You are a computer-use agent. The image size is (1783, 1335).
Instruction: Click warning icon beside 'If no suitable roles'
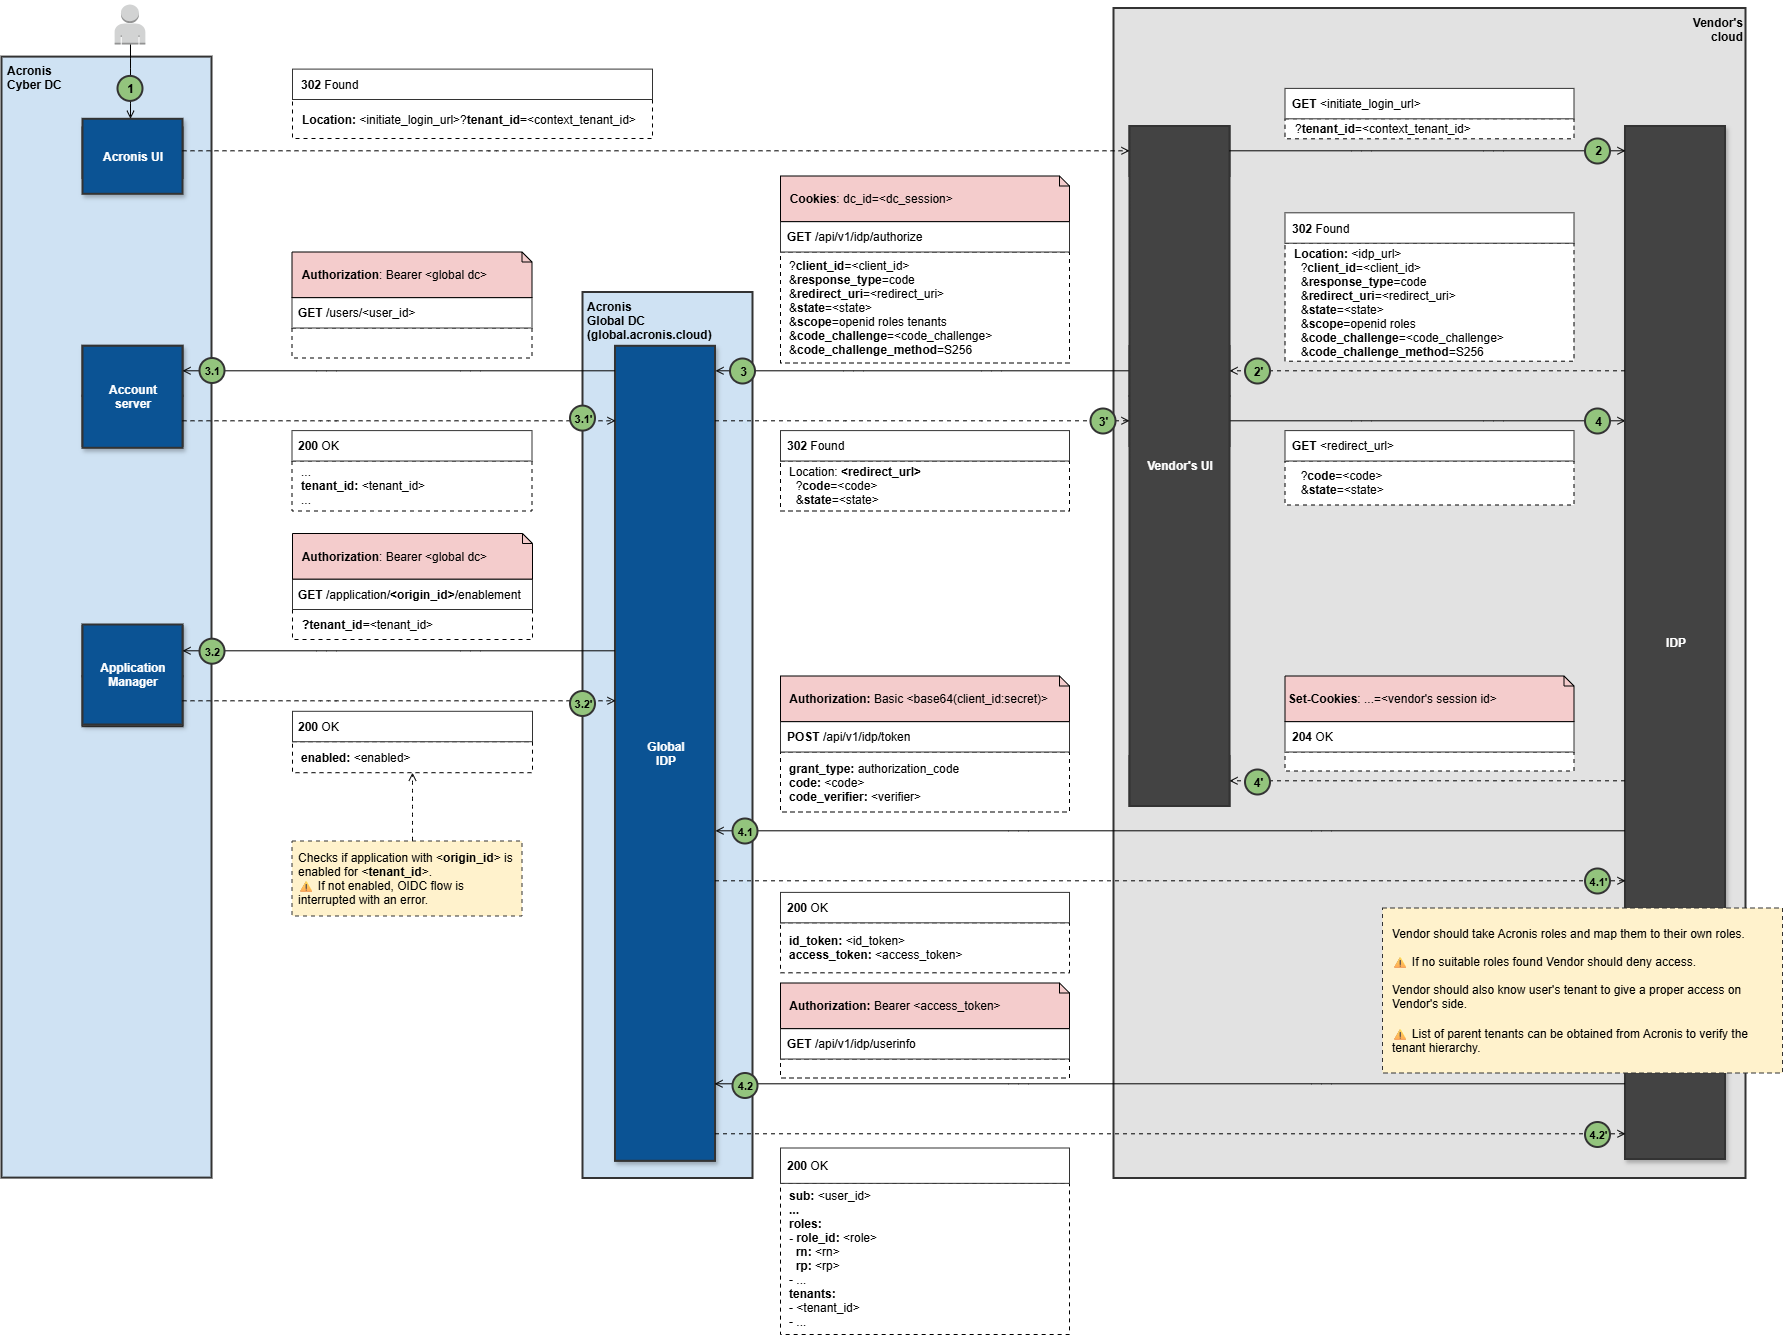click(x=1399, y=962)
